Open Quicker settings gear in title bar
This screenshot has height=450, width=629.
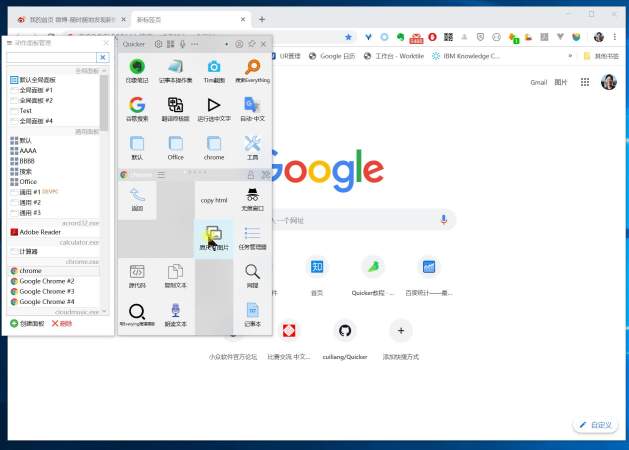click(158, 44)
